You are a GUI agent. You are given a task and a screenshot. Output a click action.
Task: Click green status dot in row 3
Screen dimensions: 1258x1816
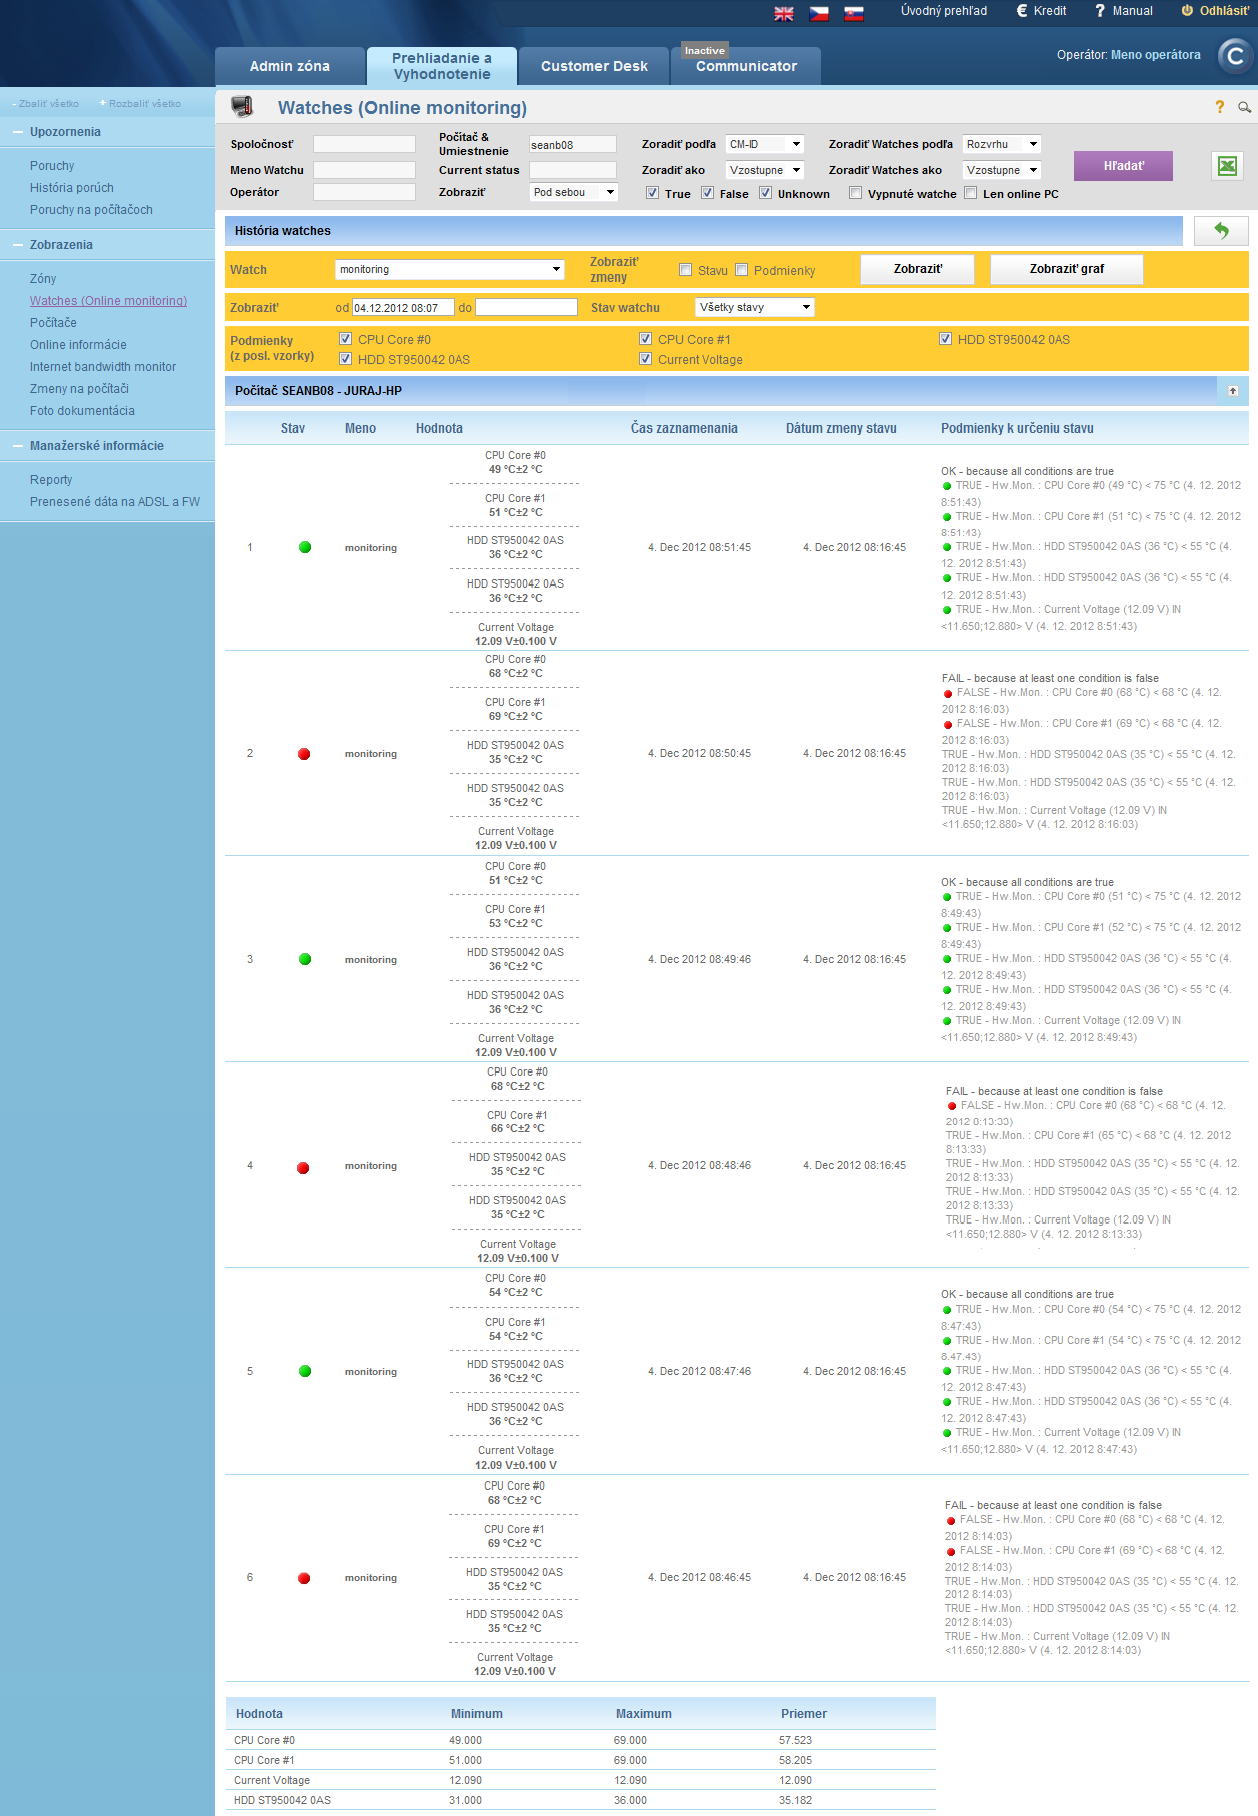pyautogui.click(x=305, y=959)
